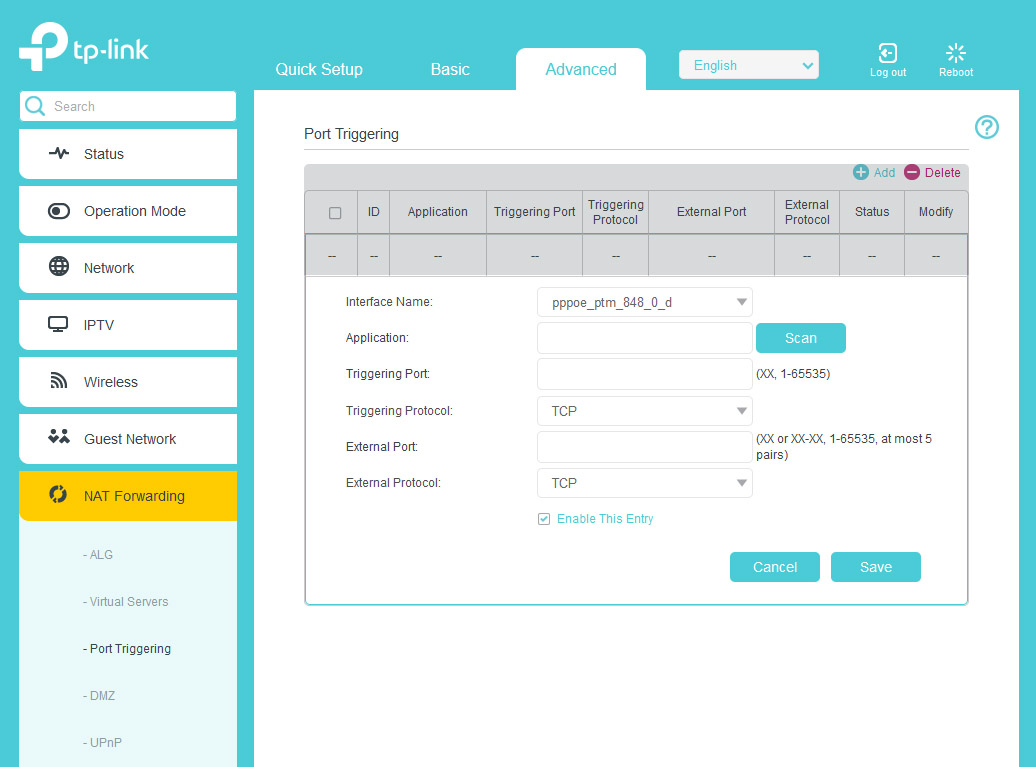Click the Log out icon
The width and height of the screenshot is (1036, 767).
pyautogui.click(x=887, y=53)
